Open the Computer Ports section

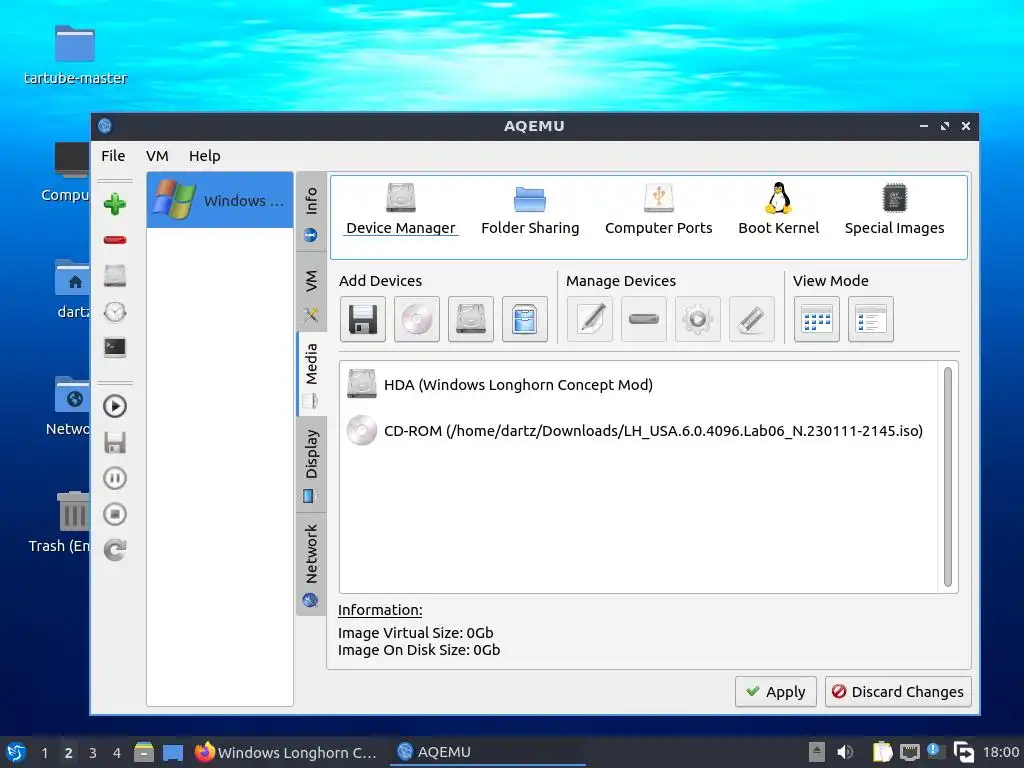[658, 209]
